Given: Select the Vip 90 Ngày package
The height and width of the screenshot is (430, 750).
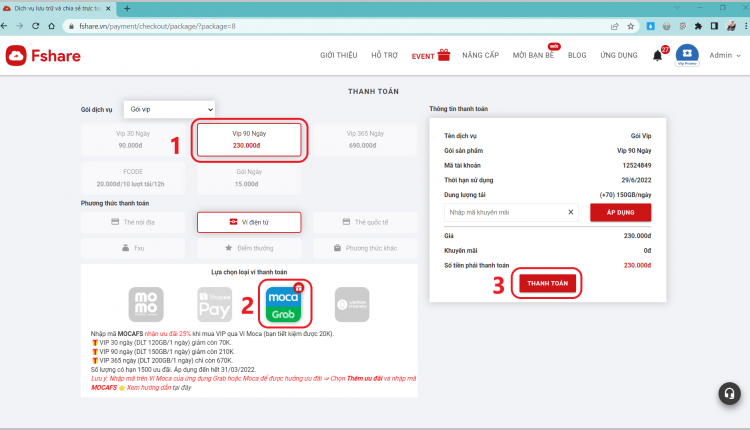Looking at the screenshot, I should coord(249,140).
